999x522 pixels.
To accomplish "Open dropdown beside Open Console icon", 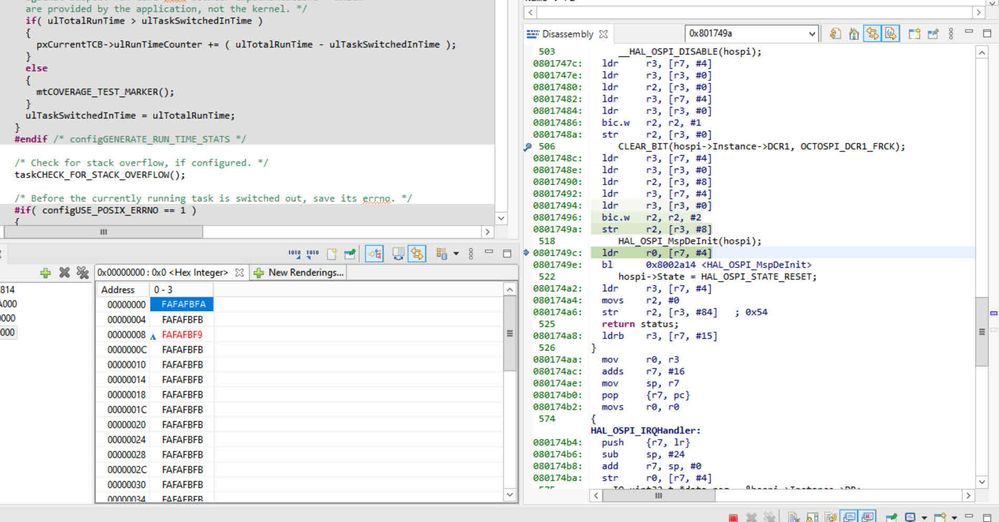I will pyautogui.click(x=954, y=518).
